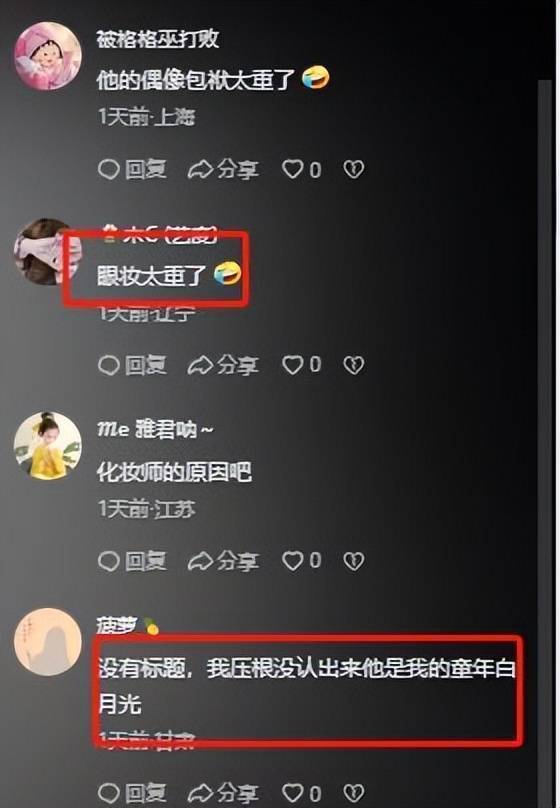
Task: Like the comment from 被格格巫打败
Action: [301, 169]
